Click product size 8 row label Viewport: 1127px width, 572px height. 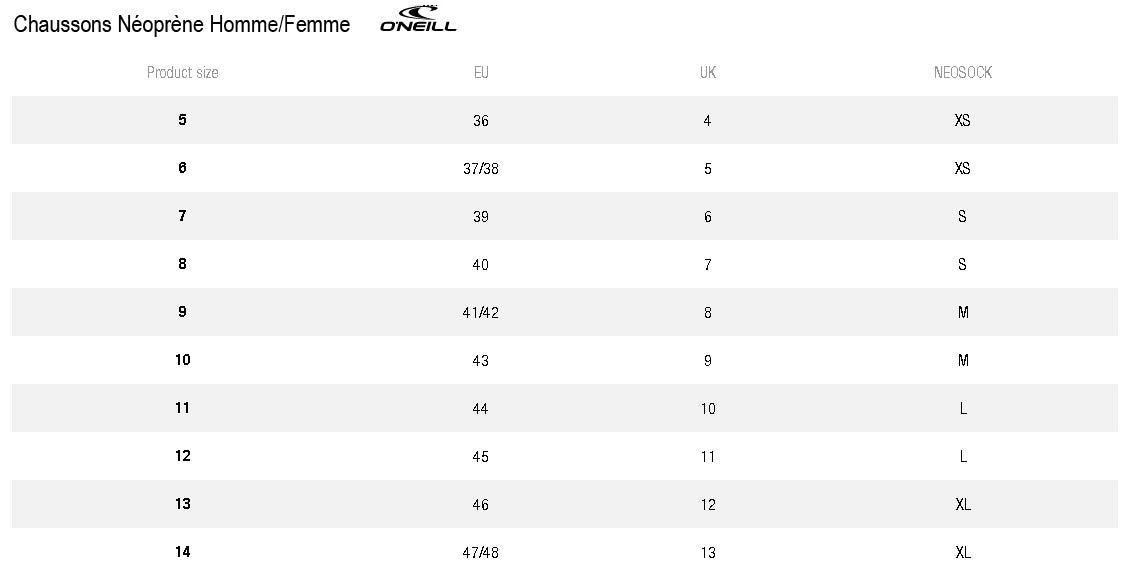pyautogui.click(x=183, y=264)
